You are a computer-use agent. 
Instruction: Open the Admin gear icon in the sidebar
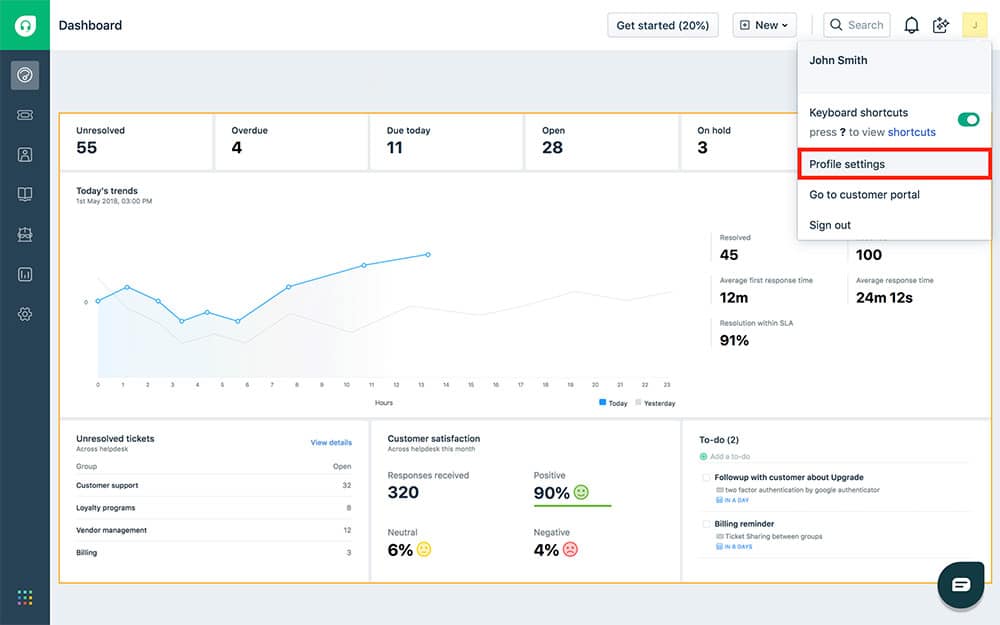25,314
